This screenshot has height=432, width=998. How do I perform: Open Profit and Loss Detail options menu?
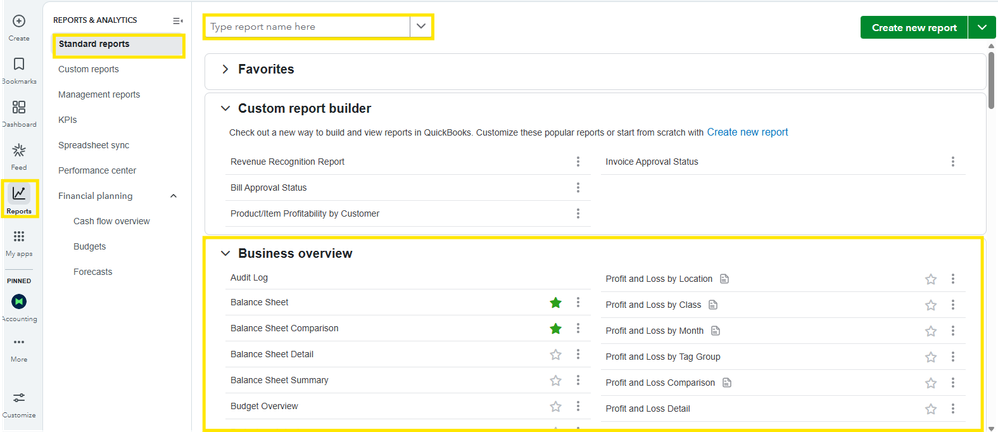[953, 408]
